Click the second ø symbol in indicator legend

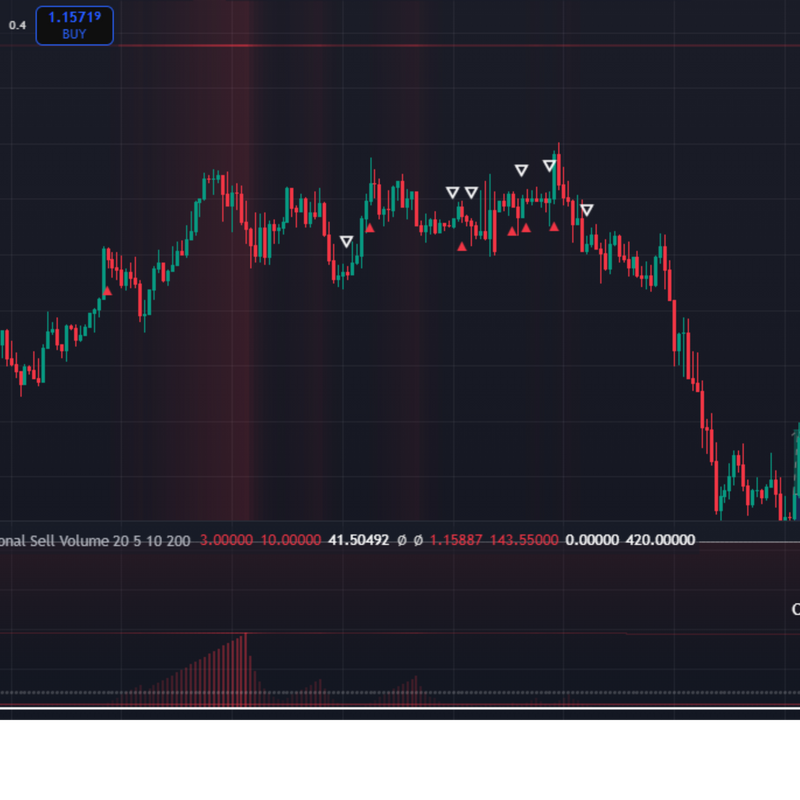418,540
